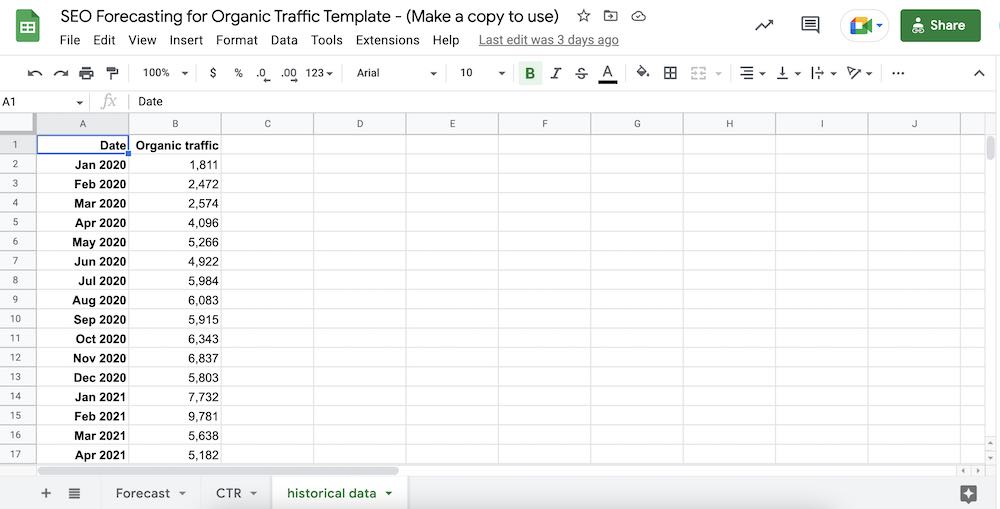This screenshot has height=509, width=1000.
Task: Select the cell showing 9,781
Action: click(x=175, y=416)
